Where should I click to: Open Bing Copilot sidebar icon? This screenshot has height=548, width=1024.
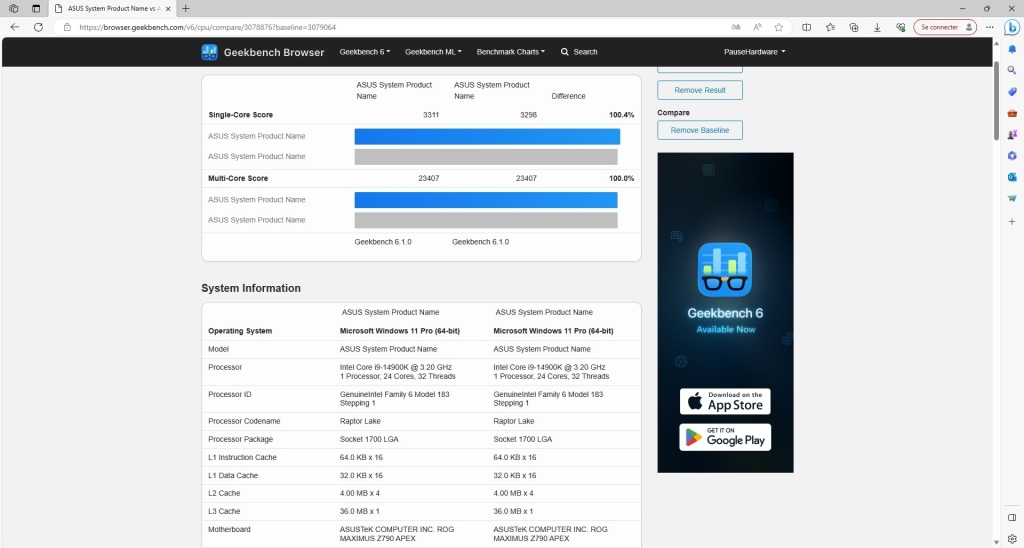pos(1012,27)
